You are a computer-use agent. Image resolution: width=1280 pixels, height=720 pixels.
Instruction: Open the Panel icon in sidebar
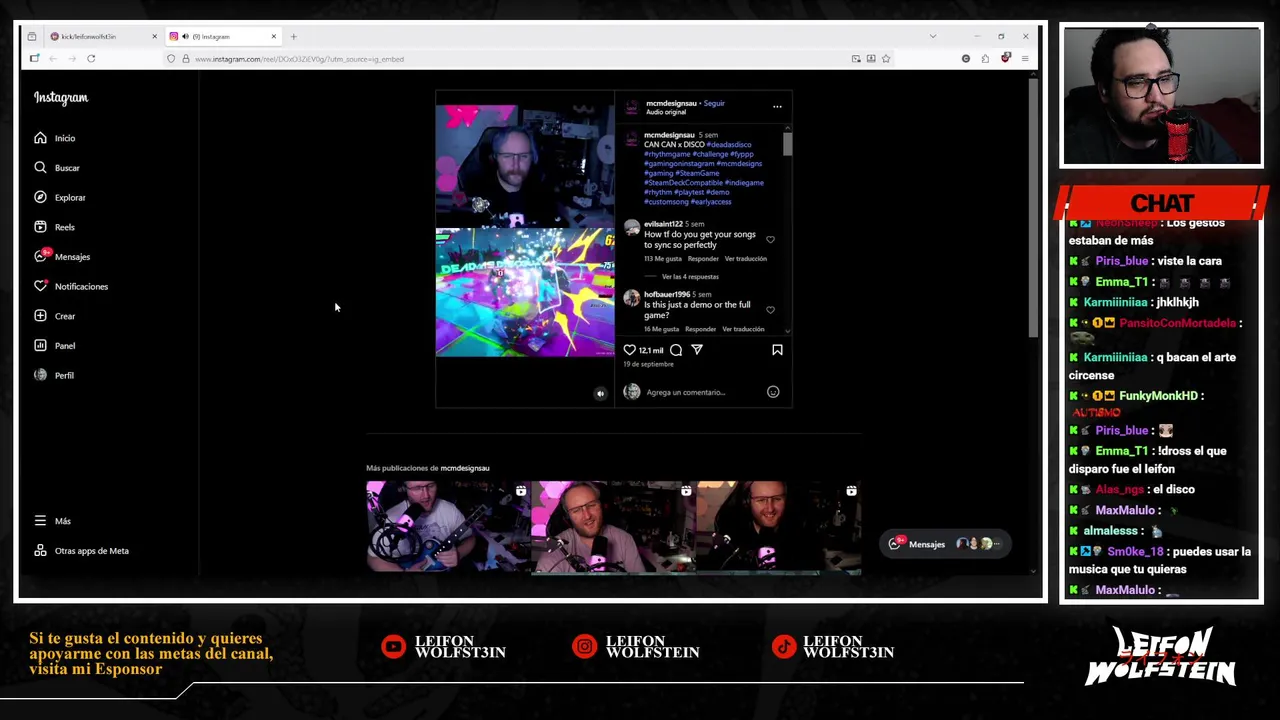coord(40,345)
